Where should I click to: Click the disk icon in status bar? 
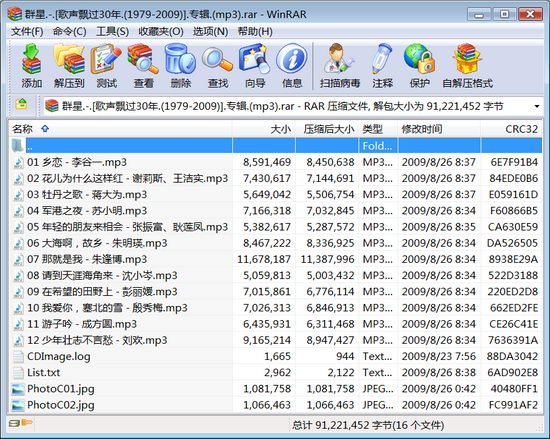click(14, 424)
